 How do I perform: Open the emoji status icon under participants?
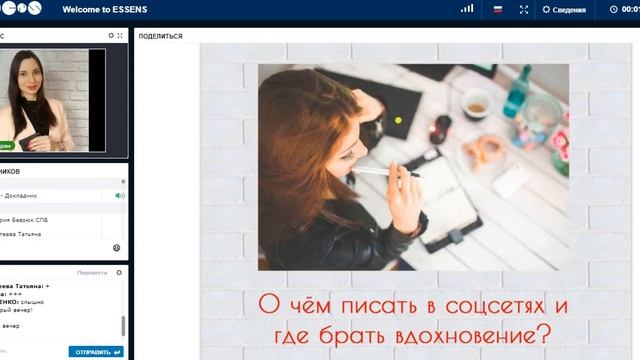click(116, 248)
